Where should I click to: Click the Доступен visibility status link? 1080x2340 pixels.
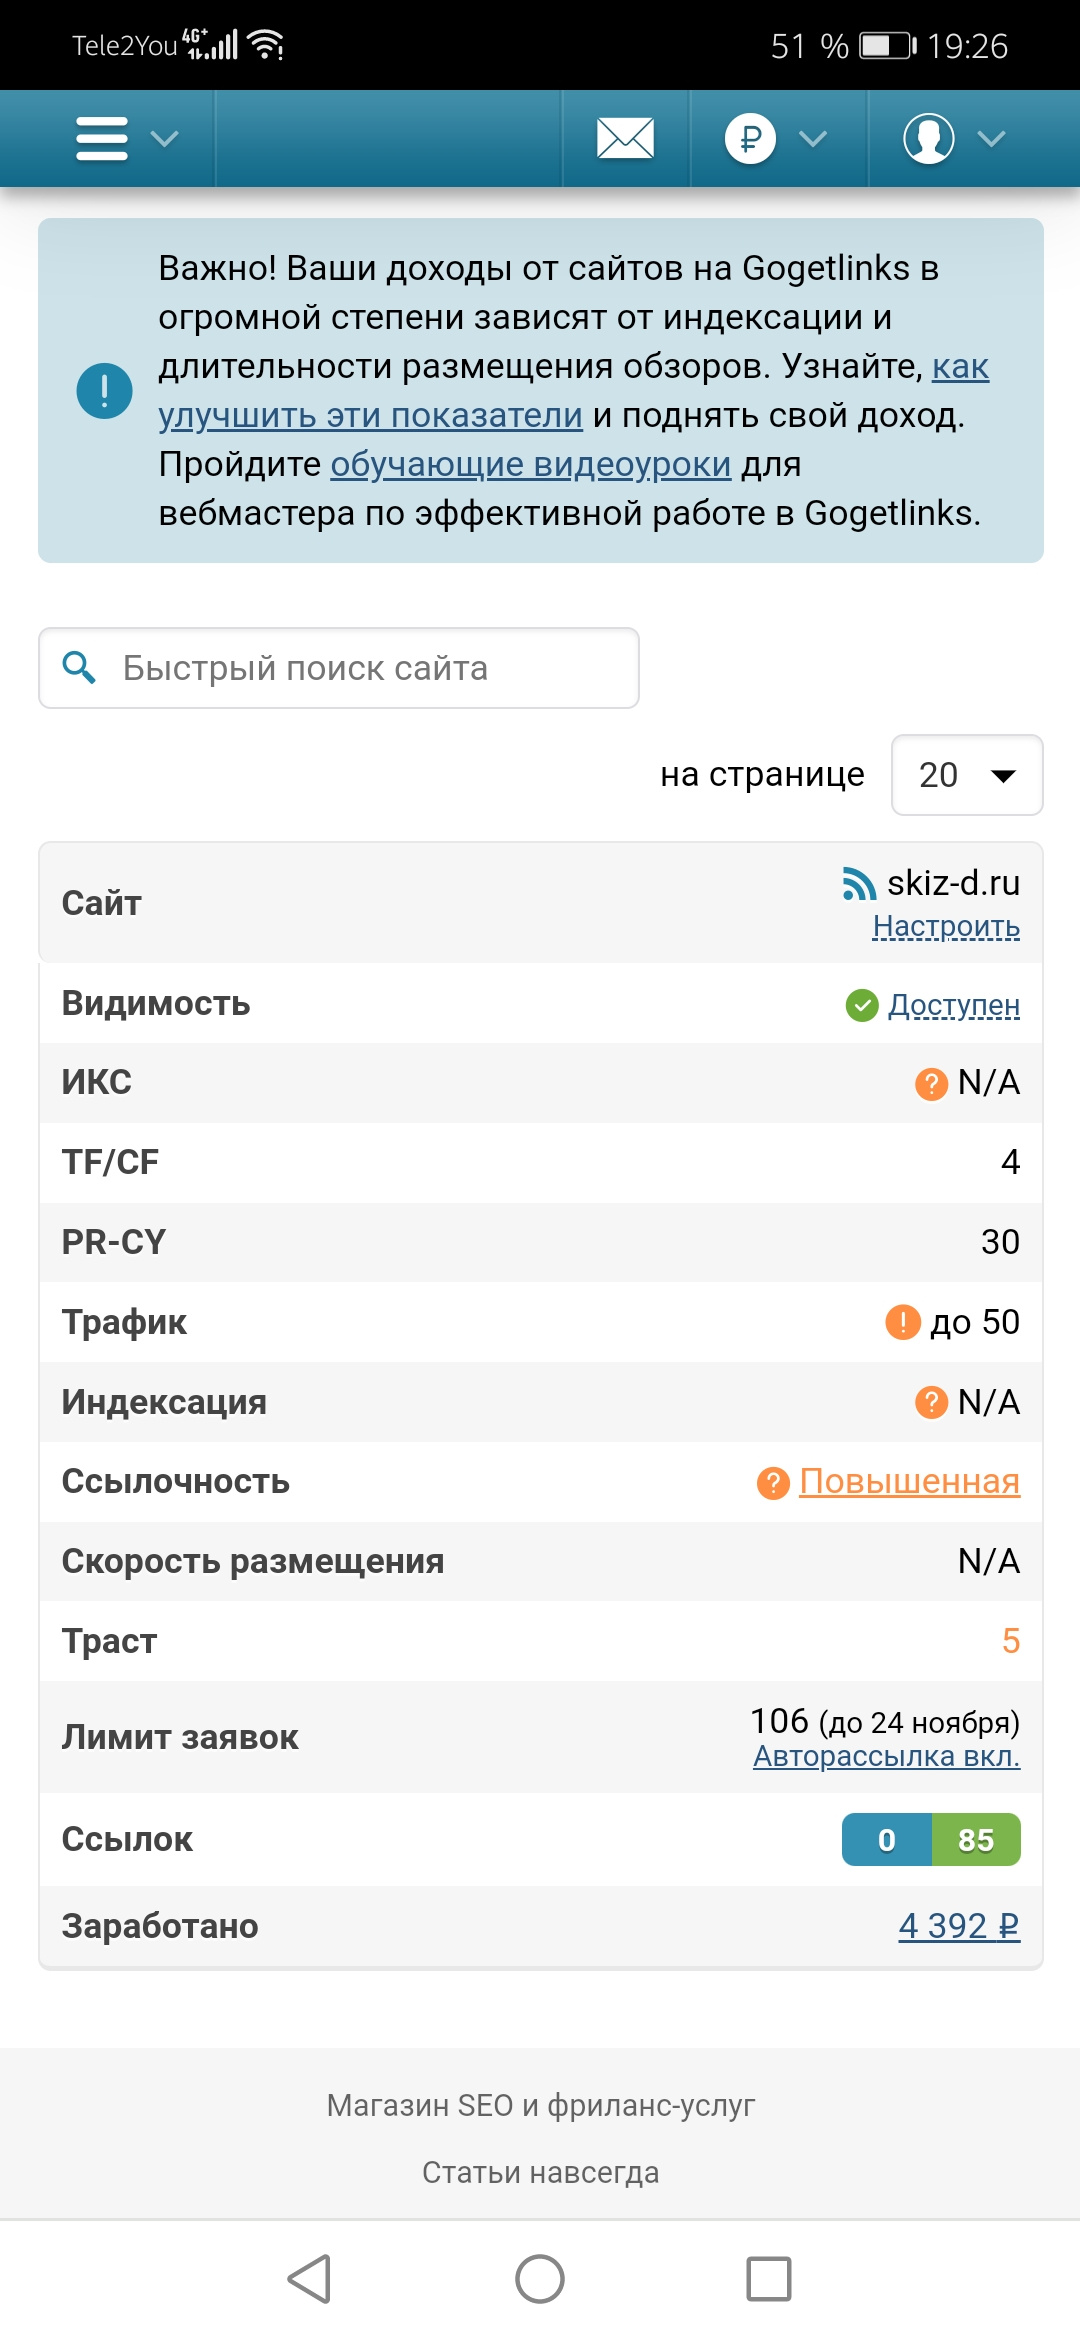pos(954,1005)
